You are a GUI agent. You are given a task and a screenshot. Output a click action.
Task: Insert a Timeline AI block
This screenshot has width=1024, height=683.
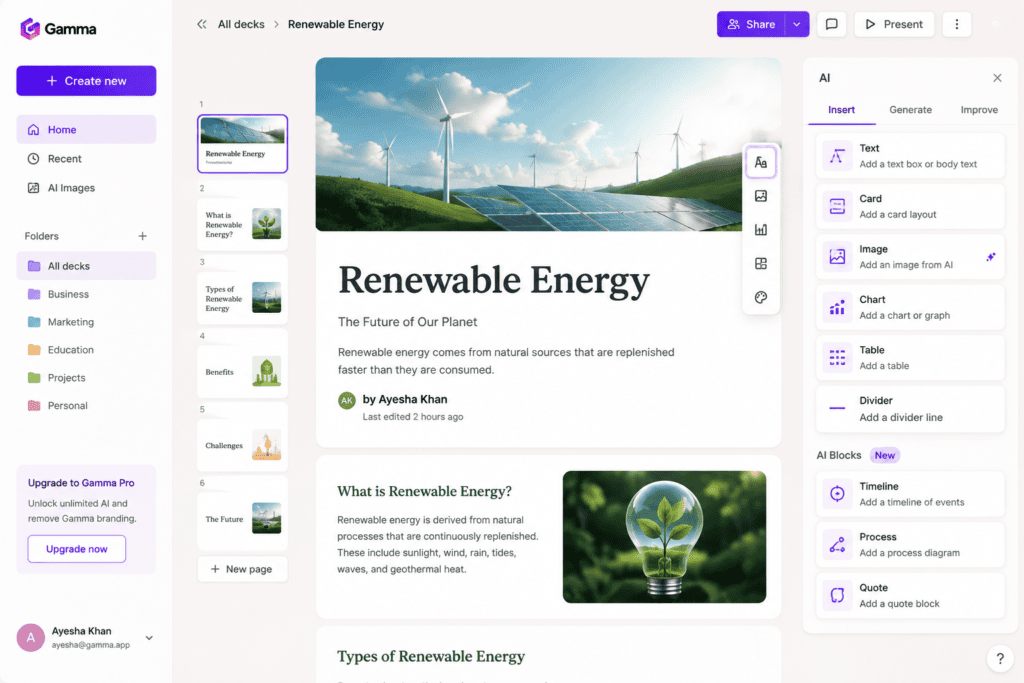910,494
